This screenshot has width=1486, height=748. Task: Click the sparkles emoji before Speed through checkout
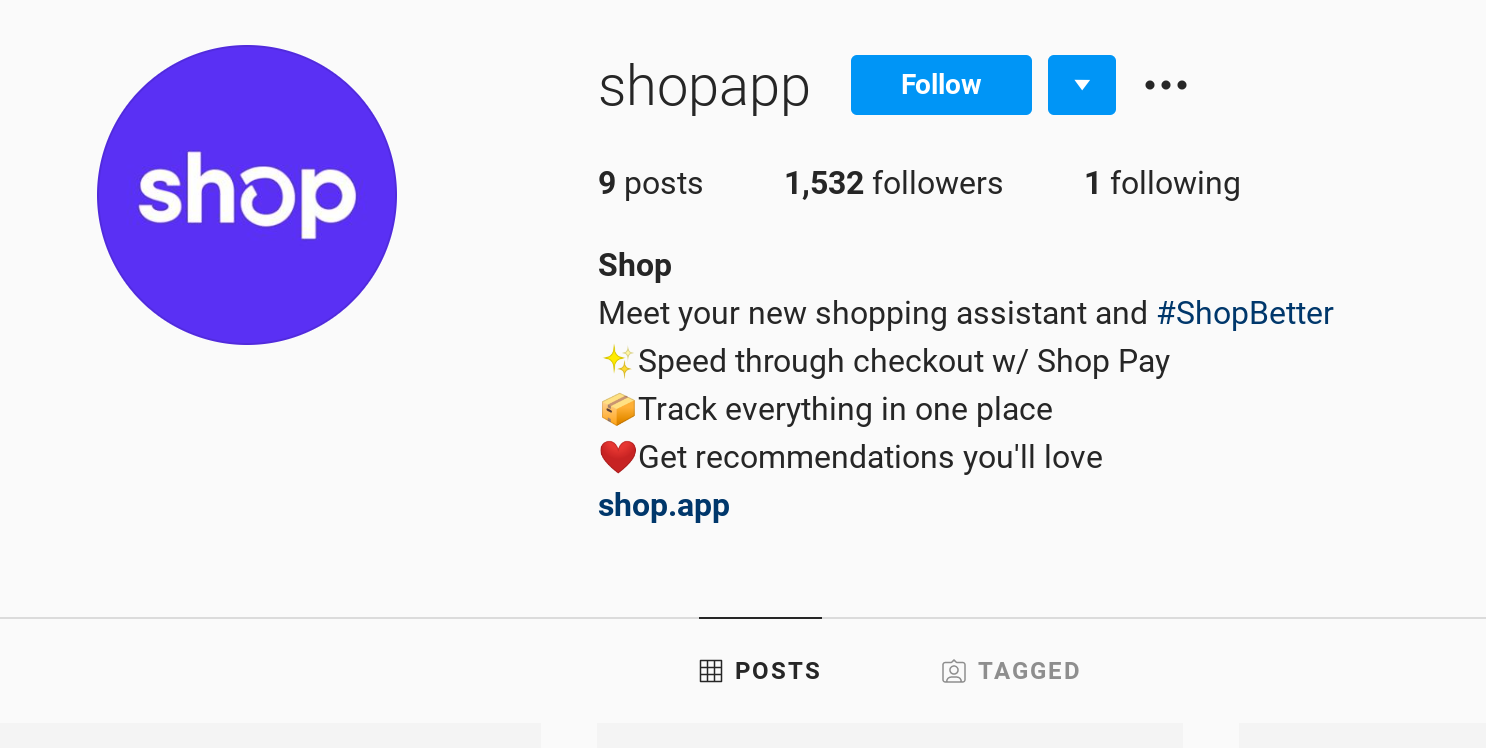(618, 361)
